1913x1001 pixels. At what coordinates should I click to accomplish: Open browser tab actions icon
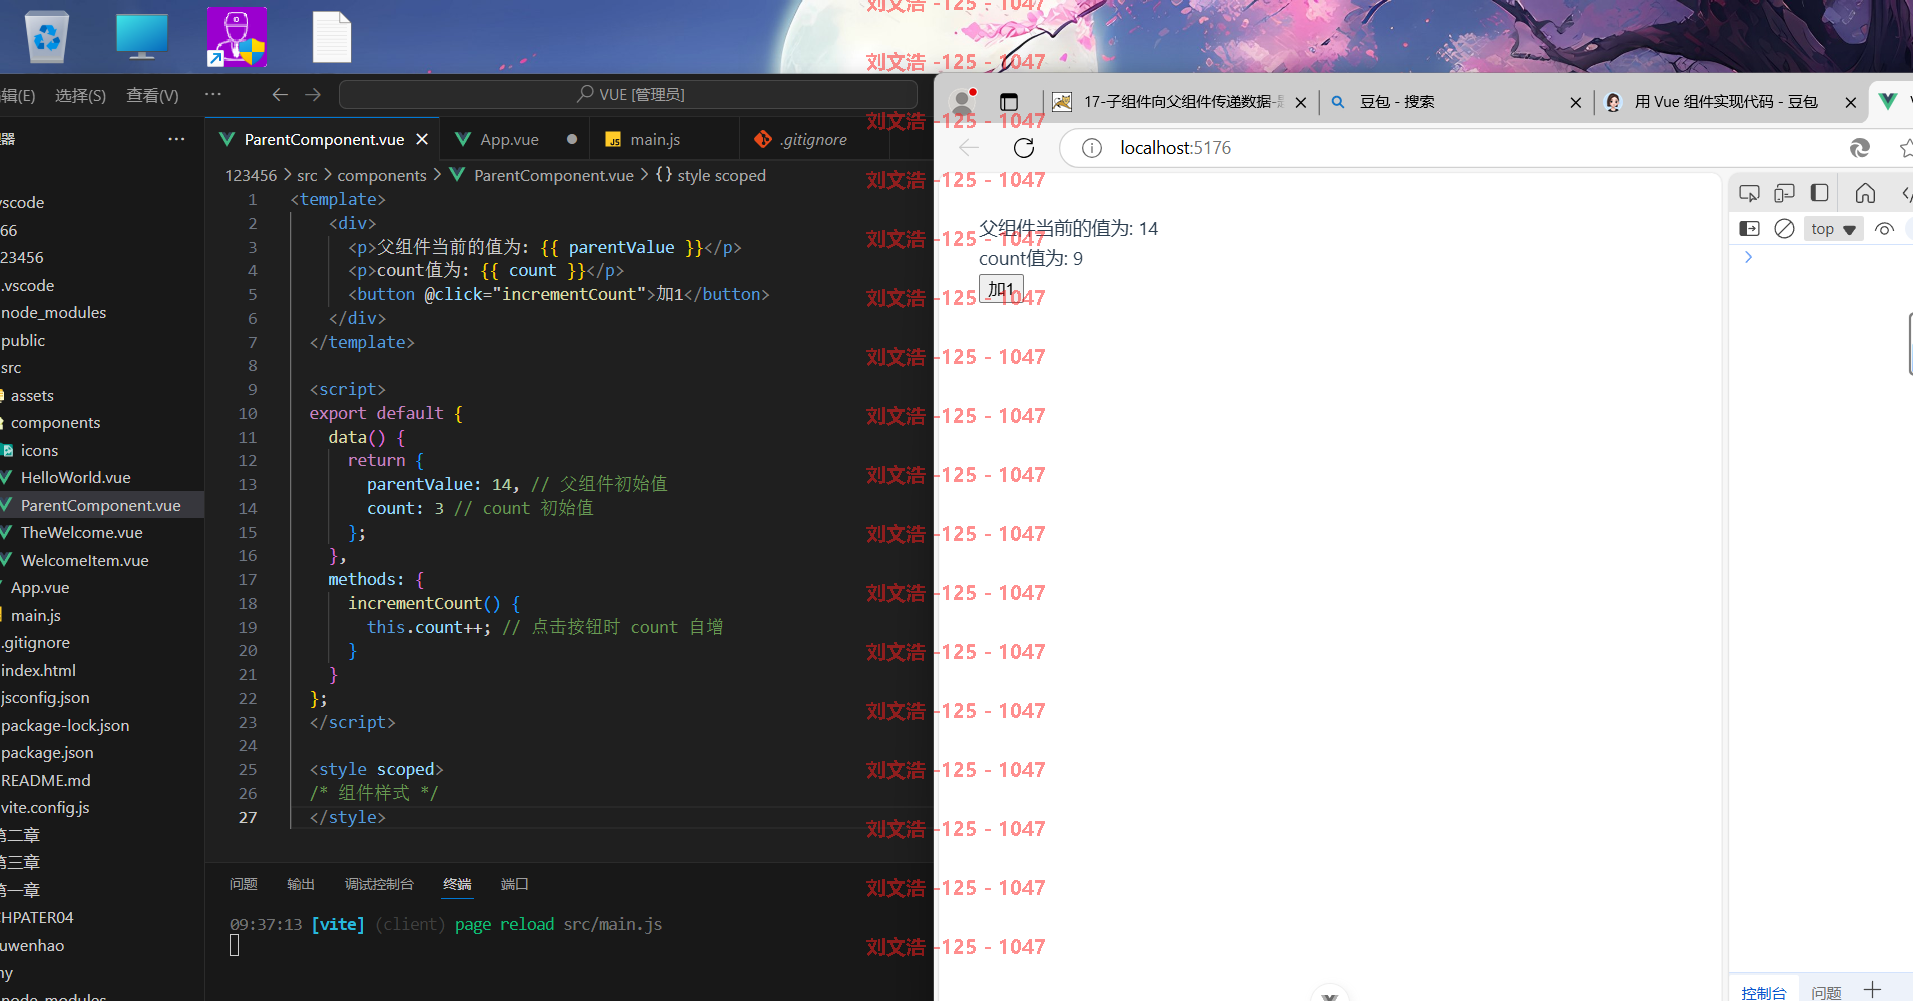(1009, 101)
